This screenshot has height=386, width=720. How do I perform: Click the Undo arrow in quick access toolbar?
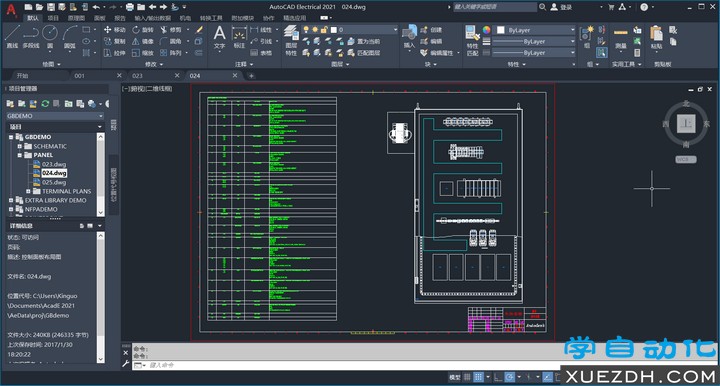tap(96, 7)
